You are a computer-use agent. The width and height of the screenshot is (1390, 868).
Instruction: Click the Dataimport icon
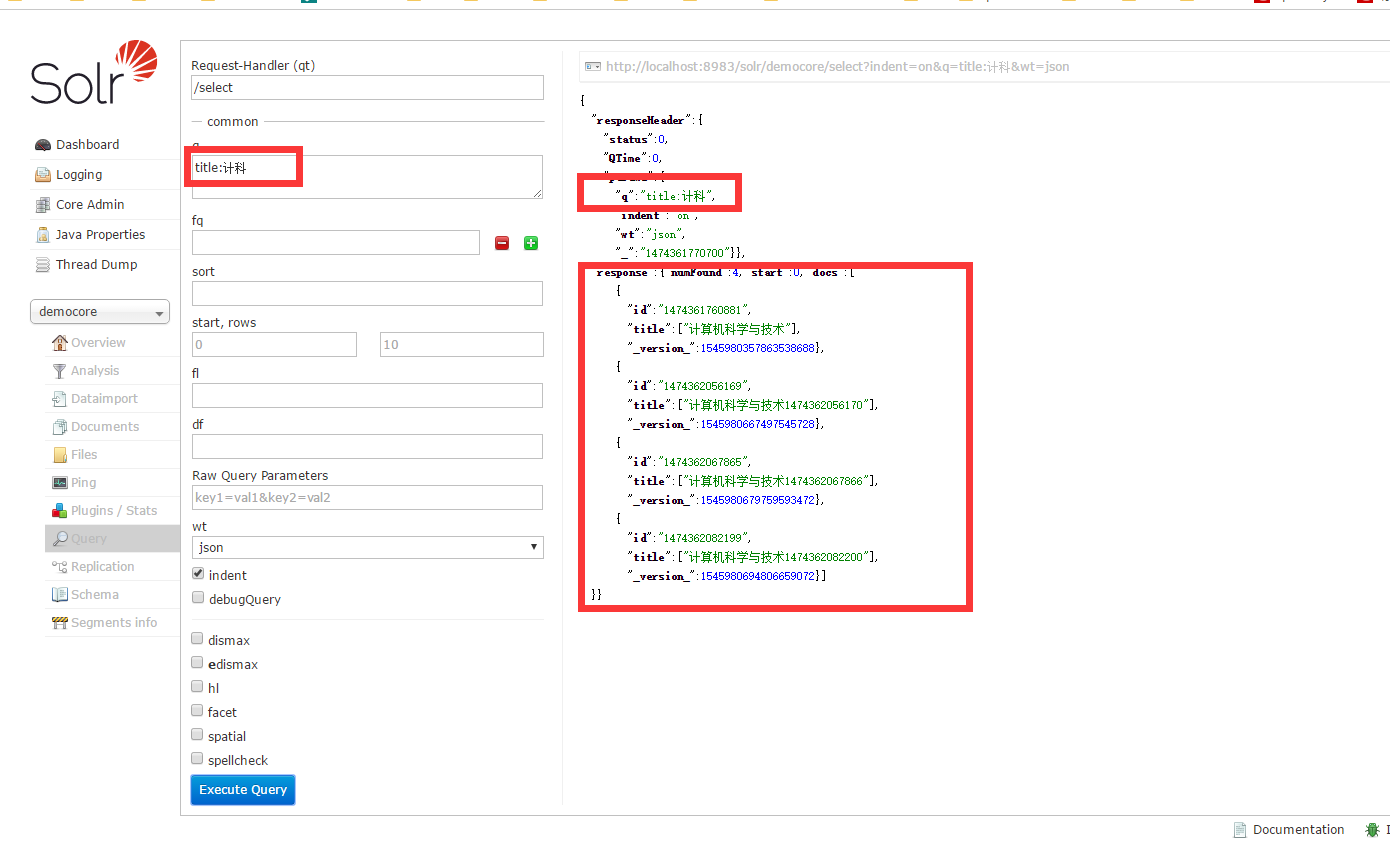[x=60, y=399]
